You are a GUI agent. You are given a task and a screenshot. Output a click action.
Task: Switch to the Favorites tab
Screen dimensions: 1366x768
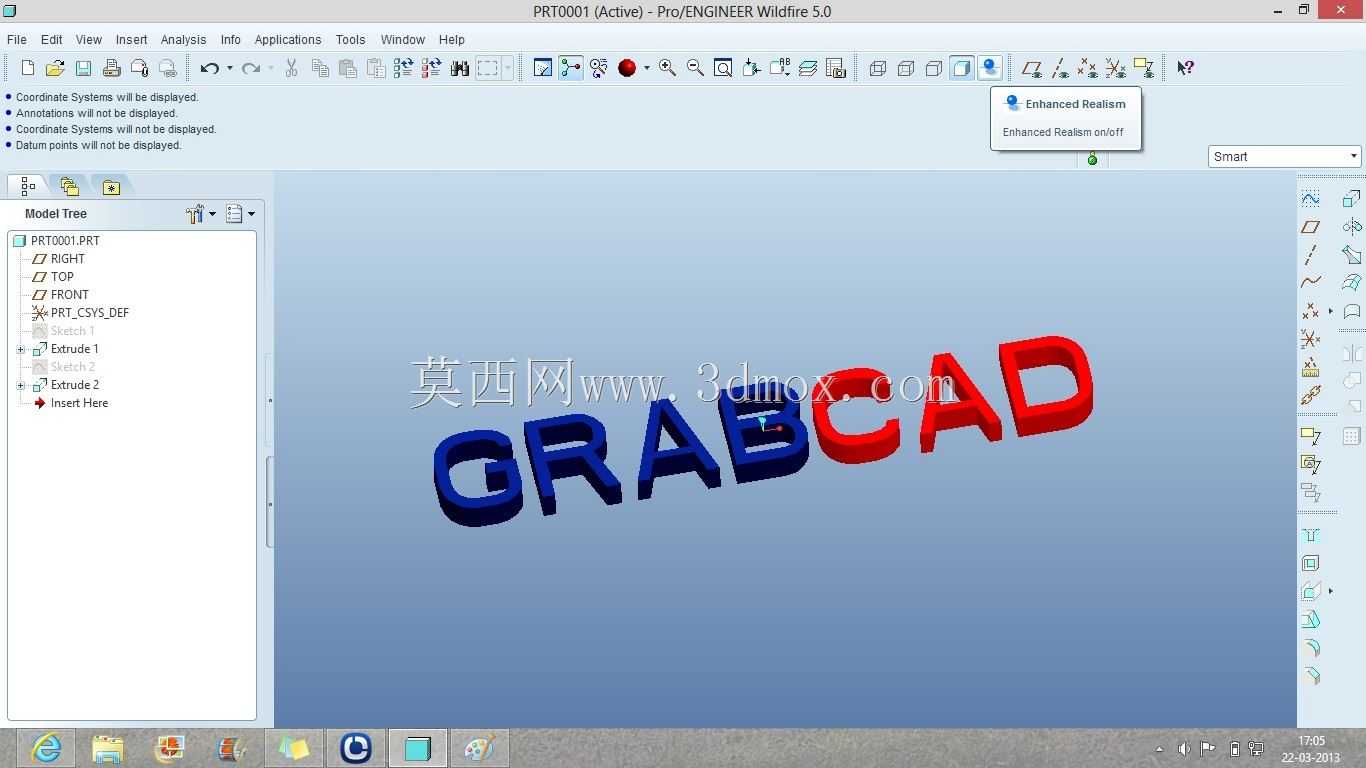click(111, 186)
